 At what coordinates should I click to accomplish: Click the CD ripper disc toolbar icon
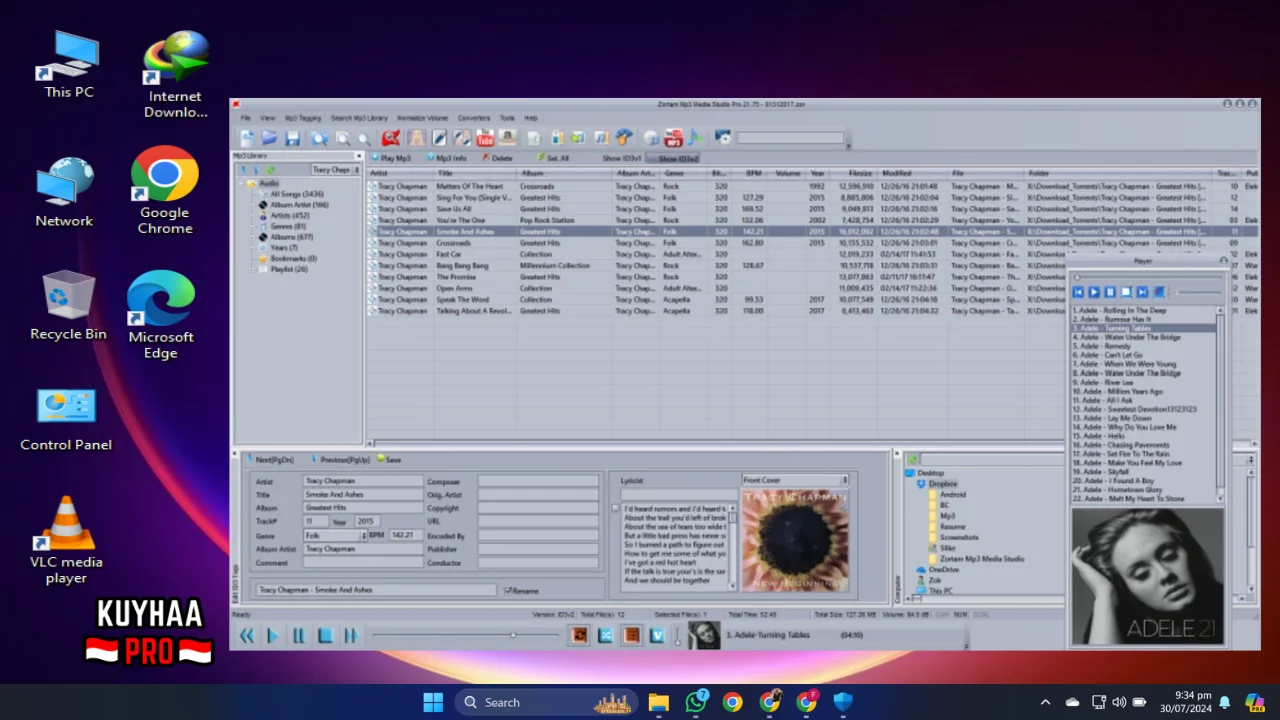[651, 138]
